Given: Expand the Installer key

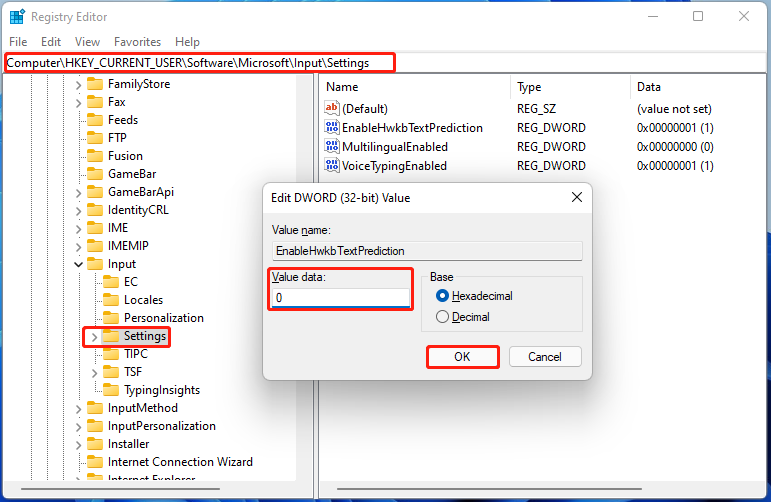Looking at the screenshot, I should coord(79,445).
